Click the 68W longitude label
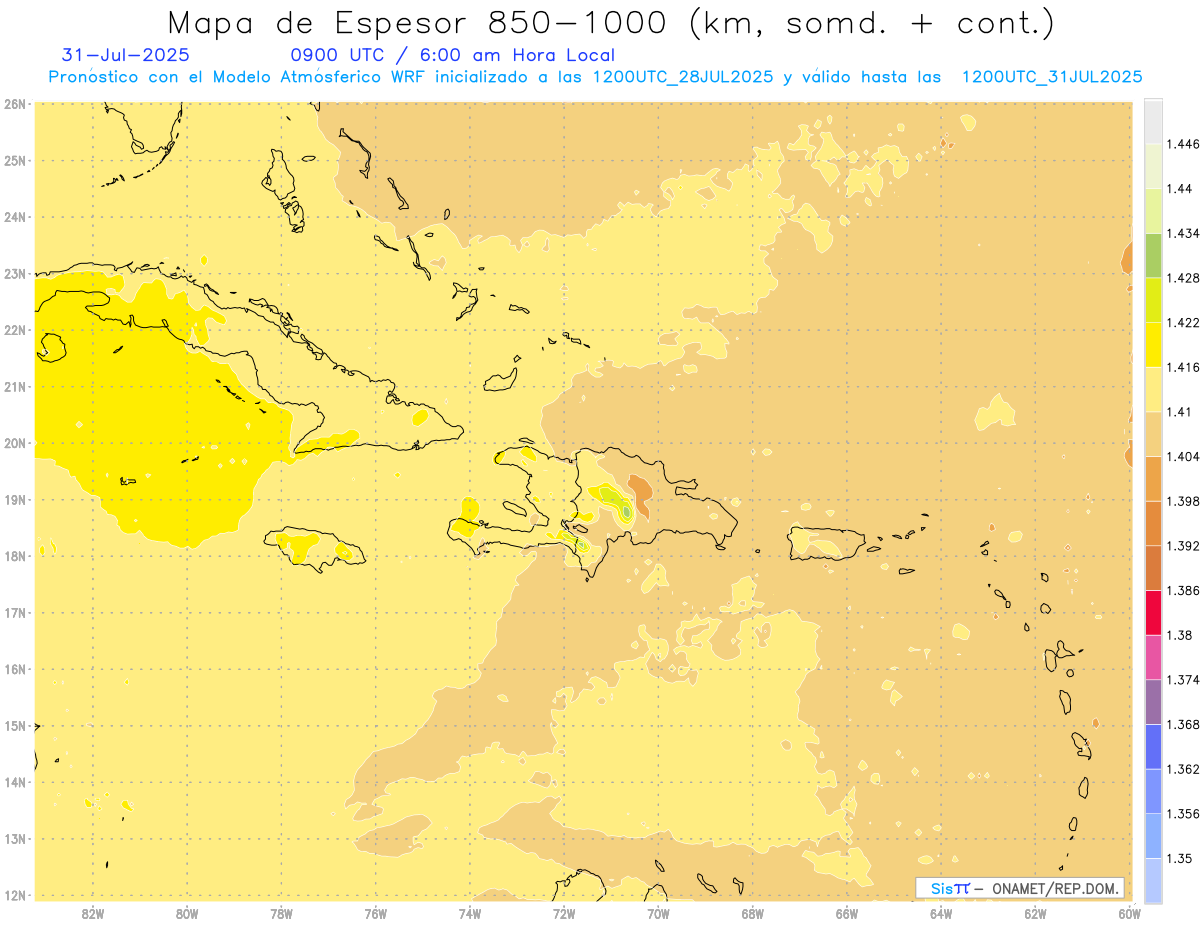Image resolution: width=1200 pixels, height=927 pixels. tap(753, 913)
